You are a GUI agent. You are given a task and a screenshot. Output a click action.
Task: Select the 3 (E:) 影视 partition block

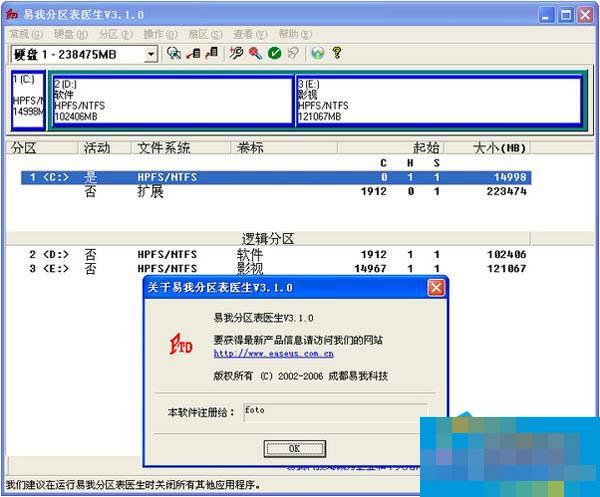[439, 100]
